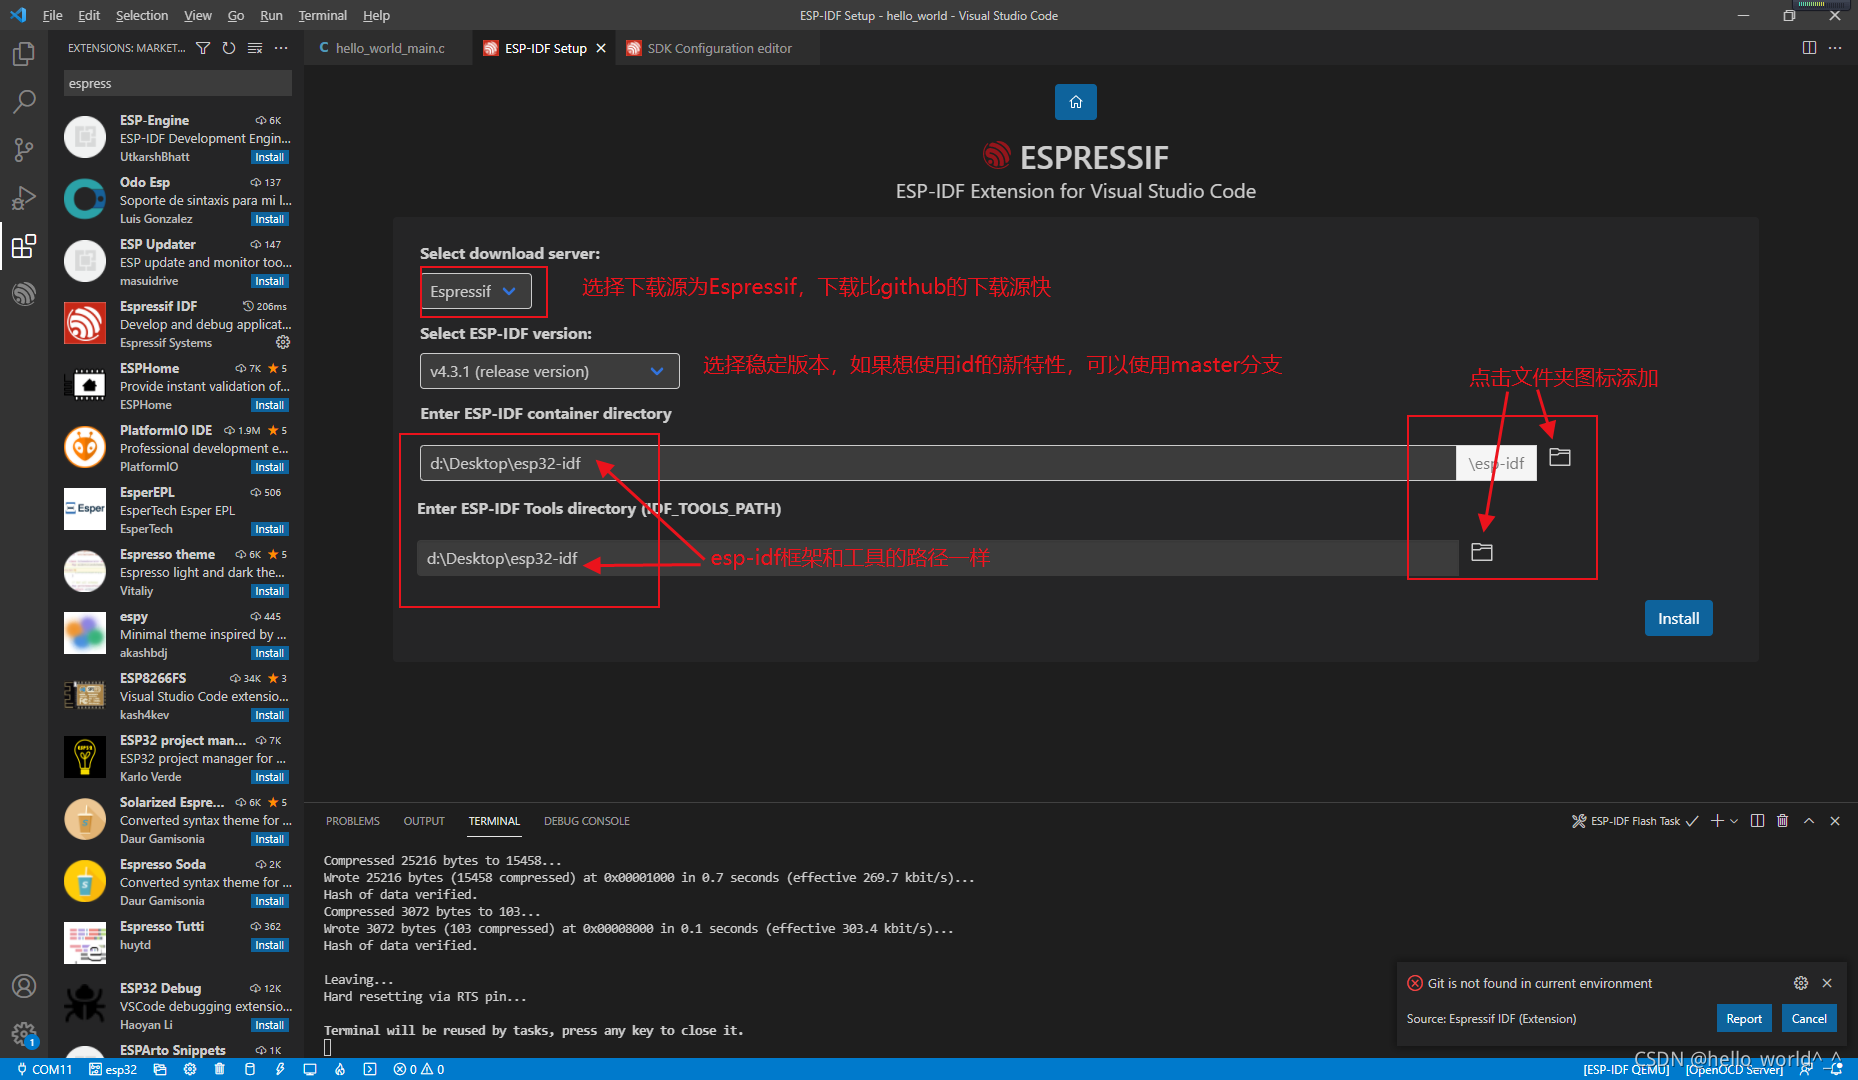This screenshot has height=1080, width=1858.
Task: Click build project icon in status bar
Action: pyautogui.click(x=250, y=1069)
